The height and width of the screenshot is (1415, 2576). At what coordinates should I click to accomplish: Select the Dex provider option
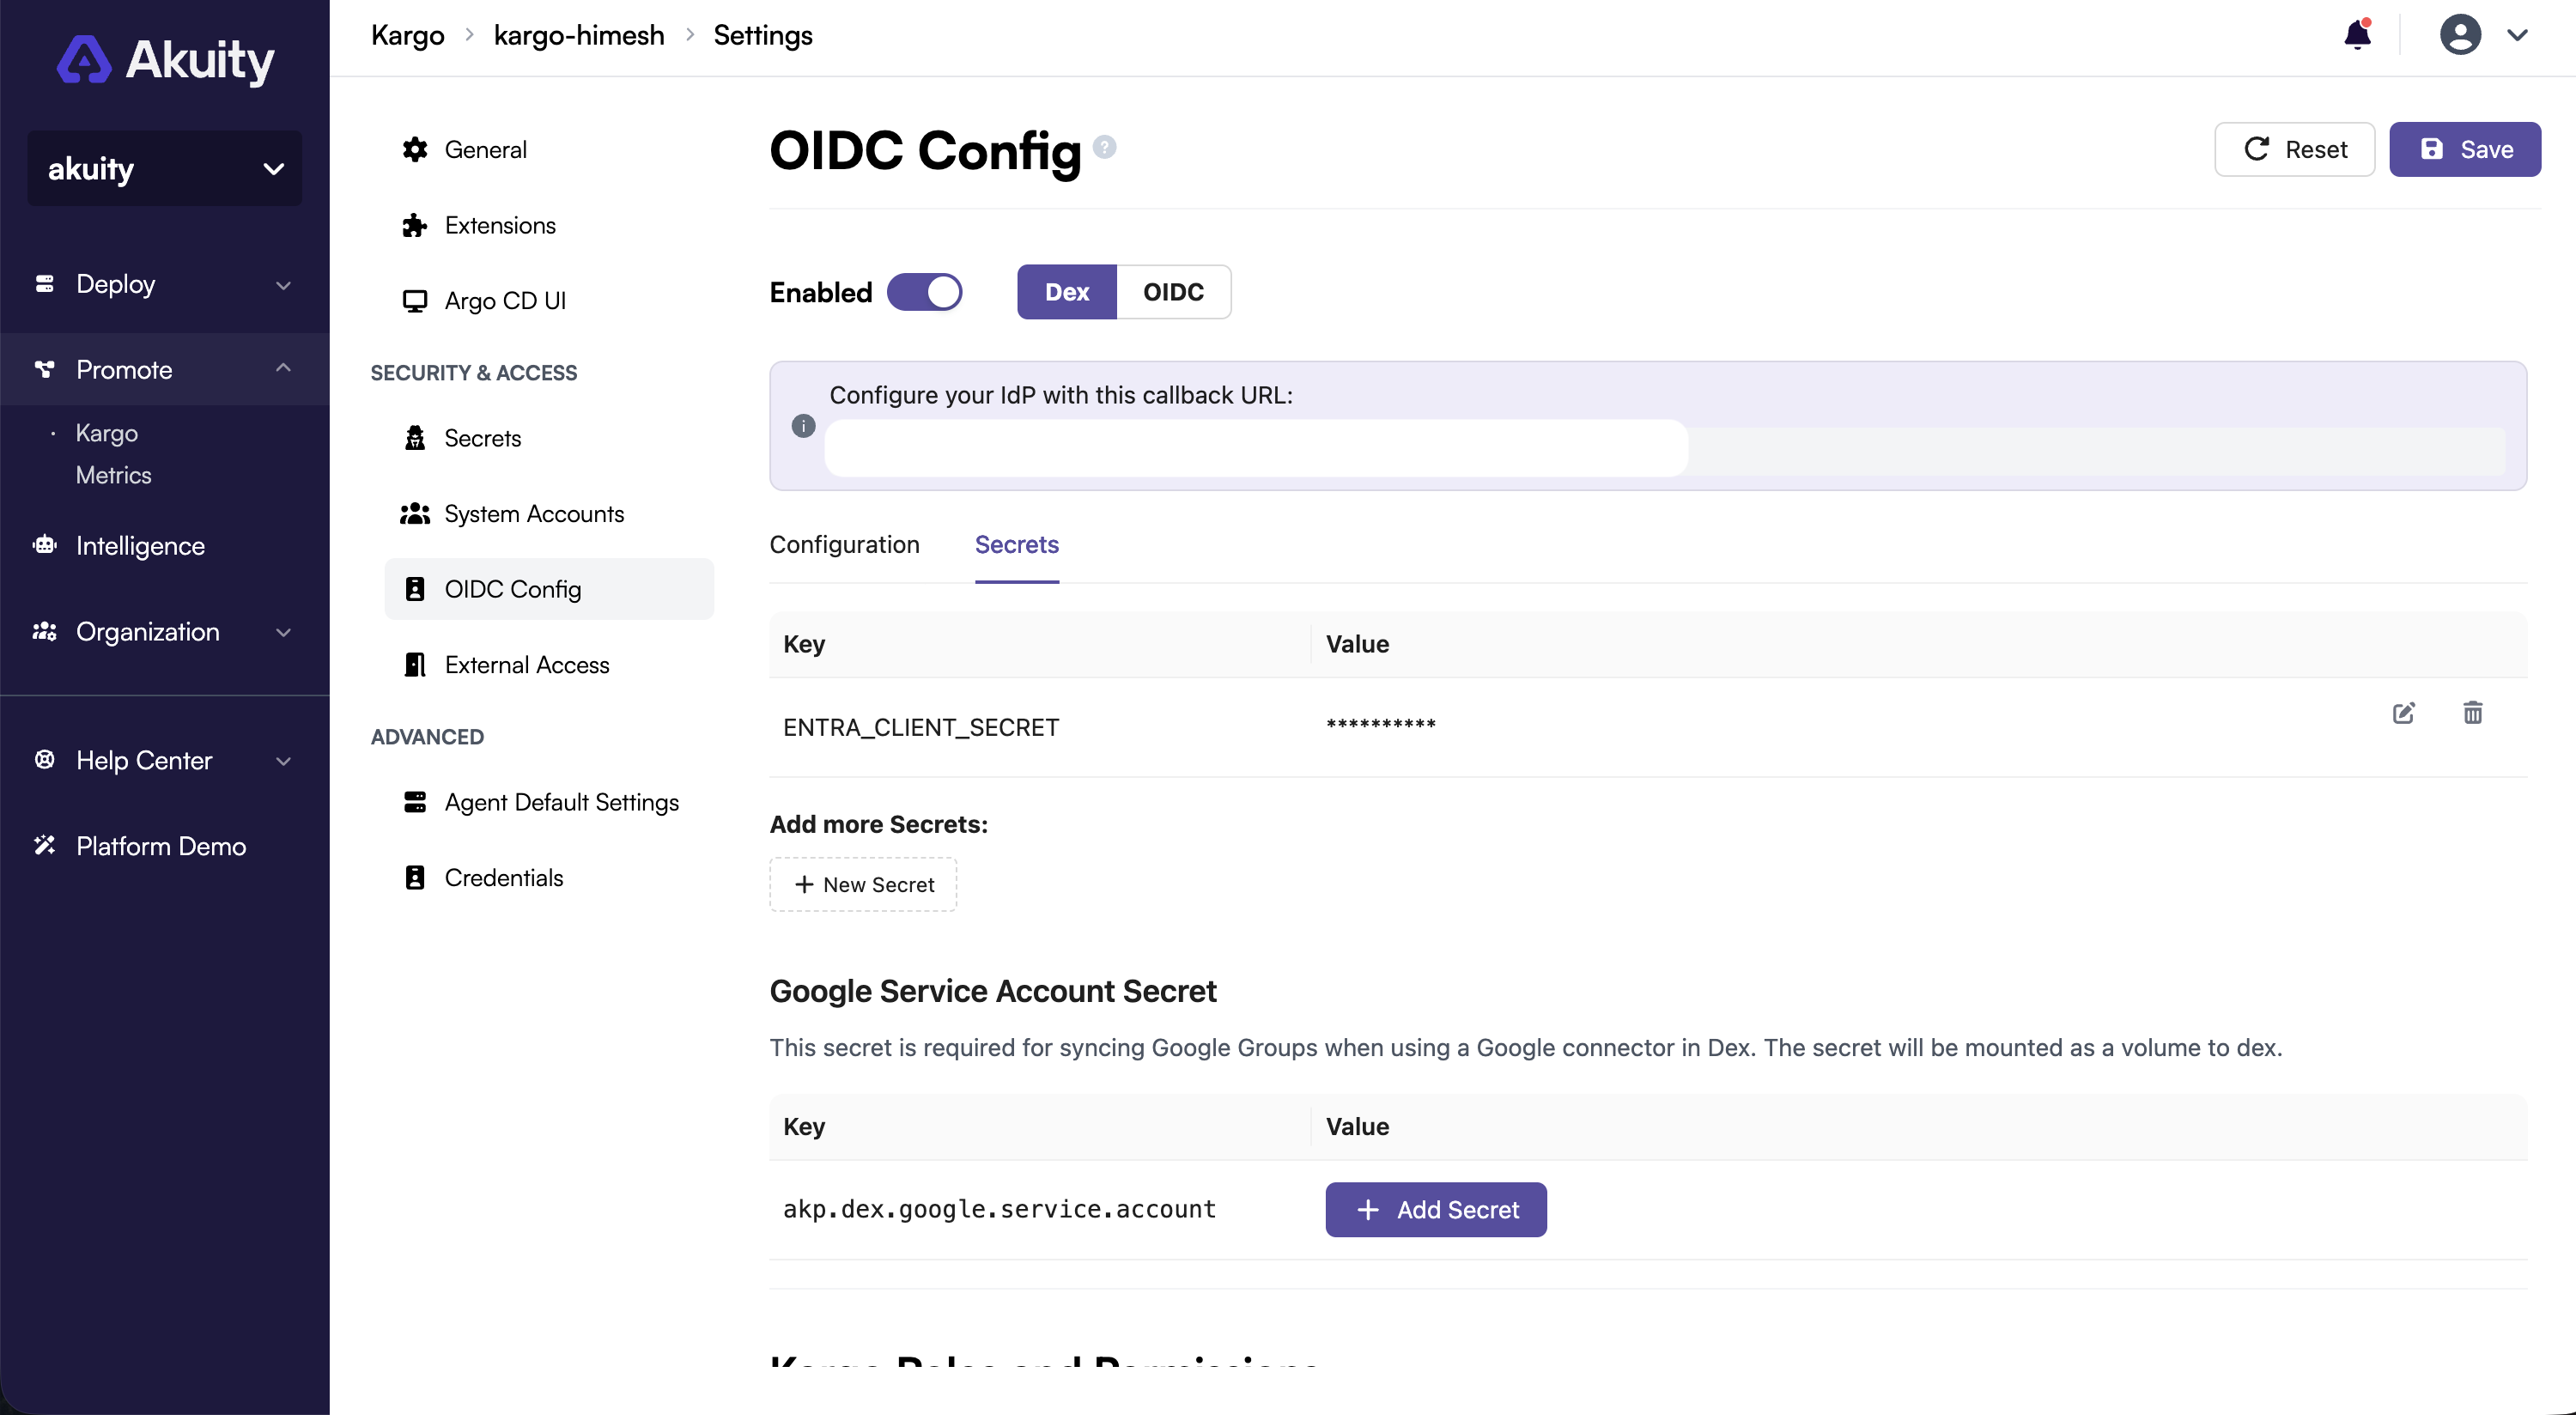1067,292
